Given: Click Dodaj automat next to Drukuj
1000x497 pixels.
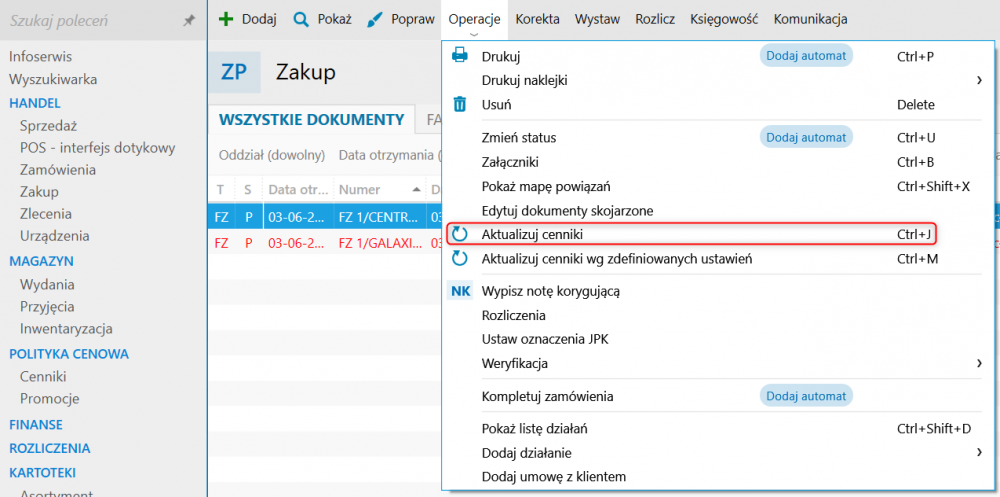Looking at the screenshot, I should [x=806, y=56].
